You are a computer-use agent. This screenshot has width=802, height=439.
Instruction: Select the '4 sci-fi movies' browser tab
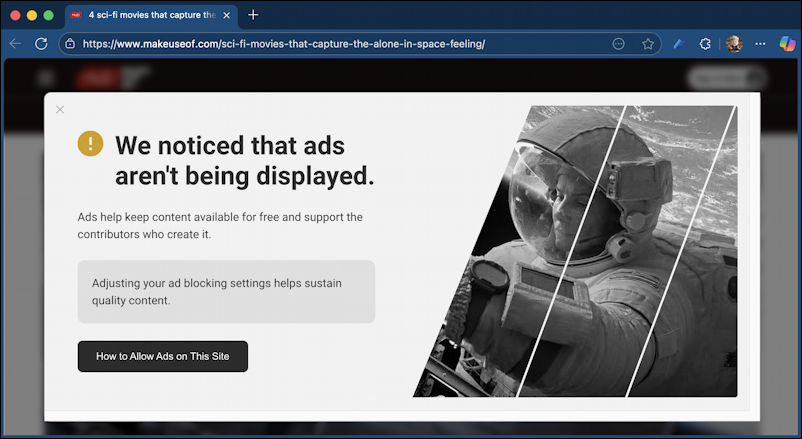(x=151, y=15)
